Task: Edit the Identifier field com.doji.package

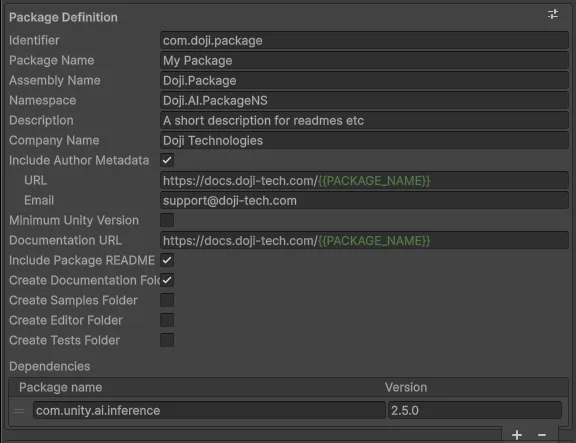Action: click(364, 40)
